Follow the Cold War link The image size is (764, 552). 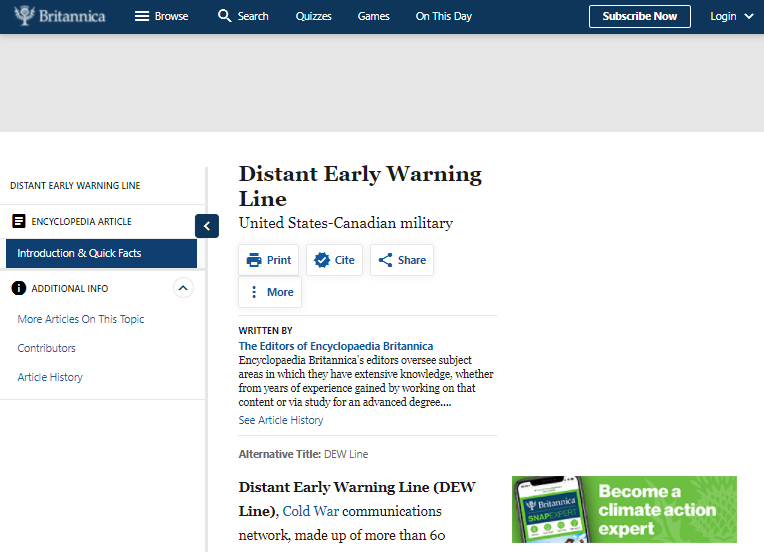[x=310, y=511]
